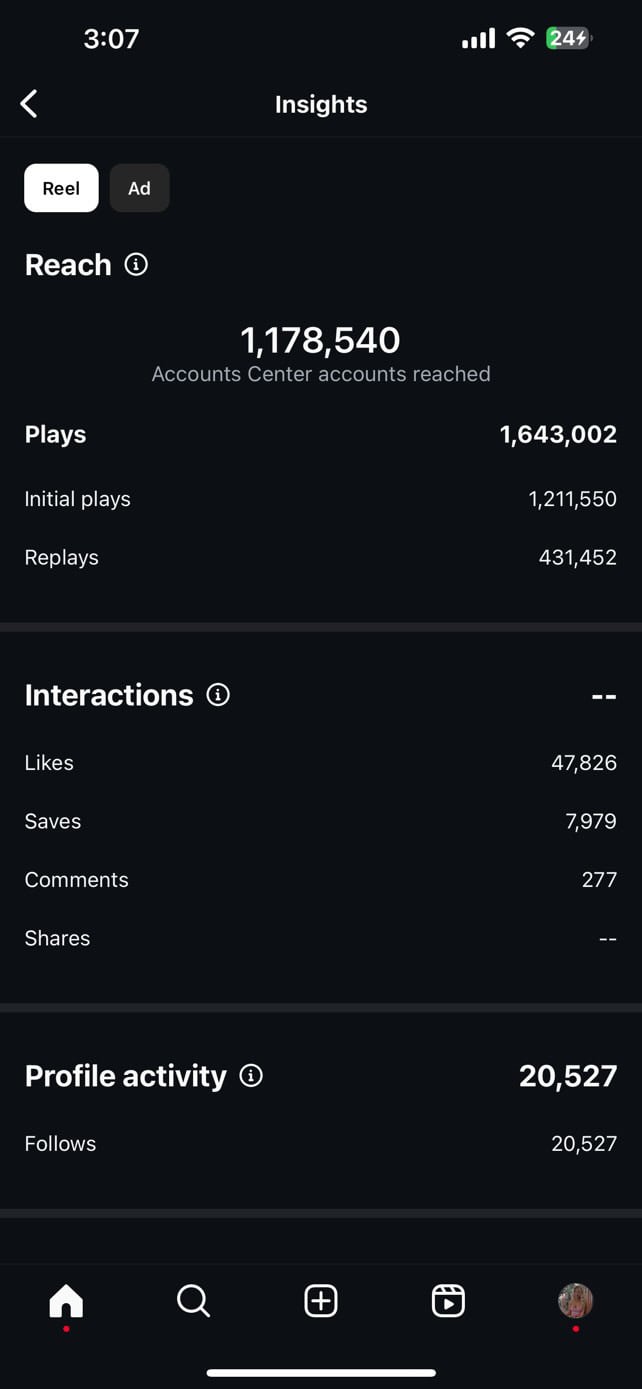Tap the Saves row
642x1389 pixels.
pyautogui.click(x=321, y=821)
